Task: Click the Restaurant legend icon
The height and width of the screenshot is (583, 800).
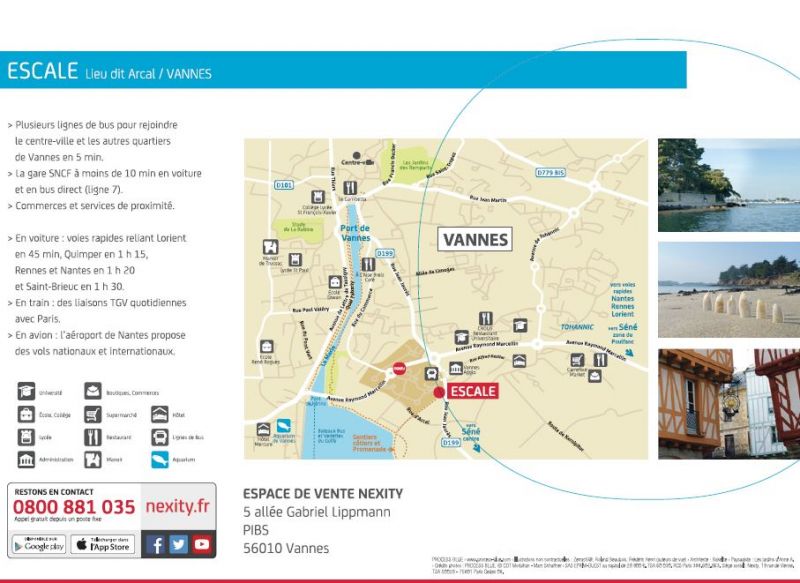Action: coord(93,437)
